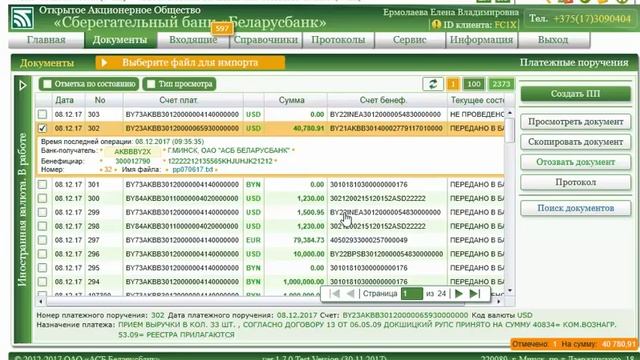Open the Сервис tab
Image resolution: width=640 pixels, height=360 pixels.
click(409, 40)
